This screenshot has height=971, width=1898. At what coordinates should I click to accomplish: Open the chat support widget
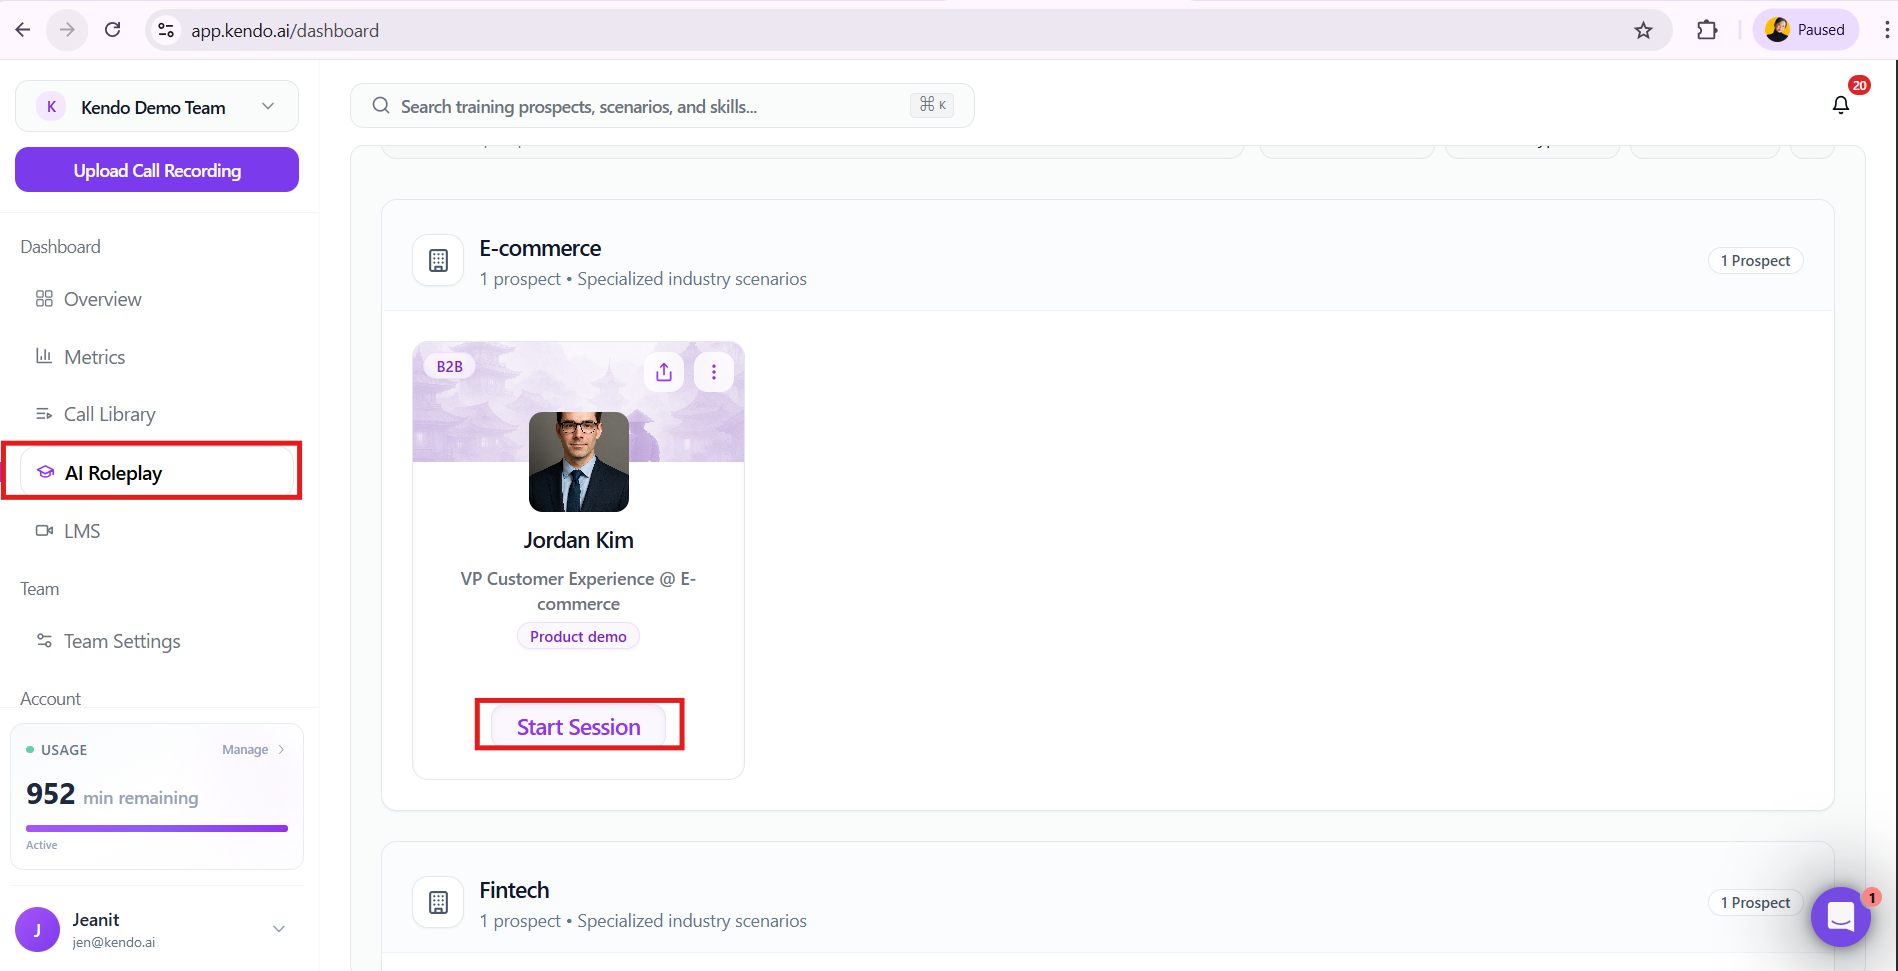[x=1840, y=916]
